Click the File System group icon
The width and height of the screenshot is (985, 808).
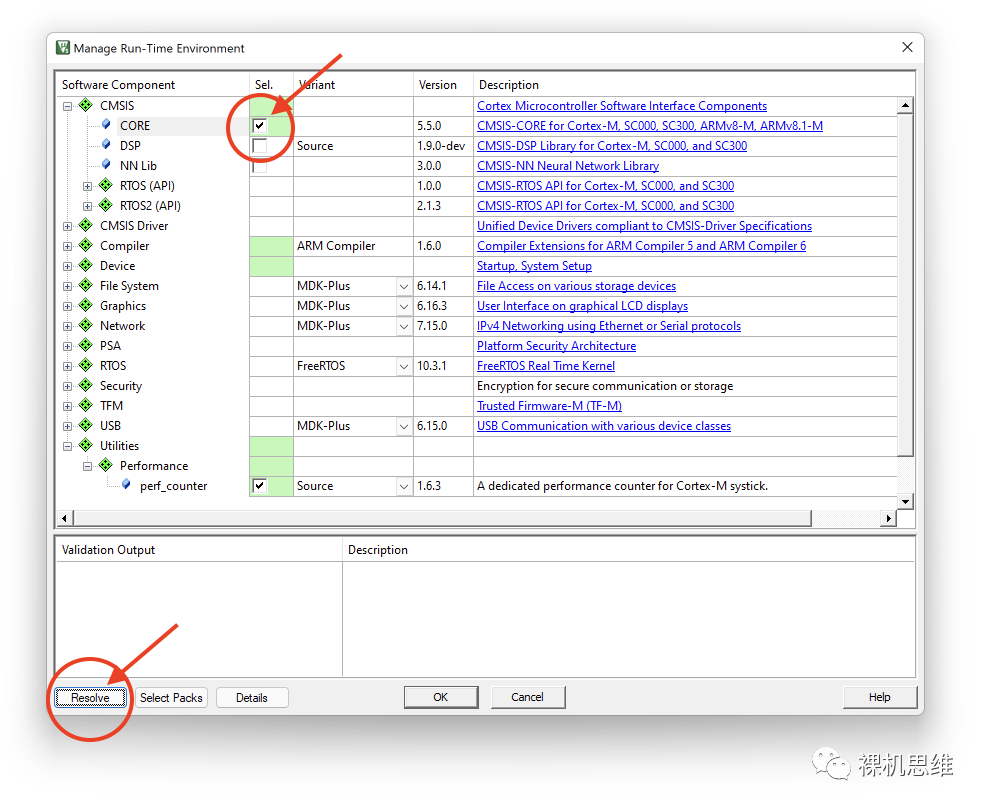(85, 285)
